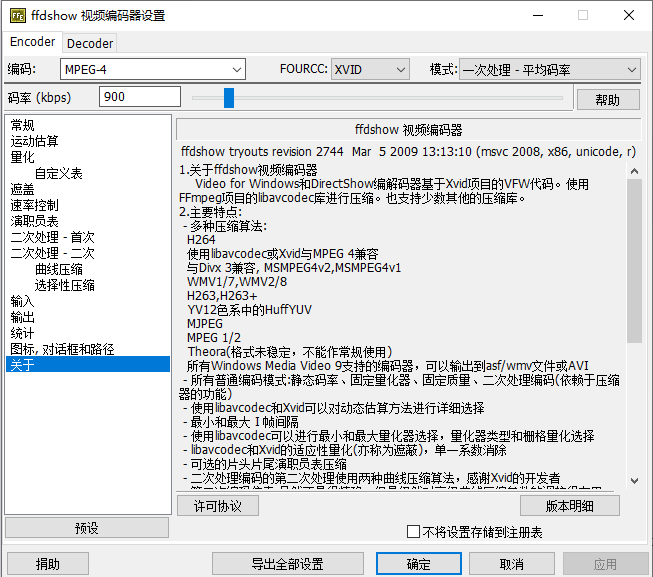Select 运动估算 in the settings list

[34, 141]
